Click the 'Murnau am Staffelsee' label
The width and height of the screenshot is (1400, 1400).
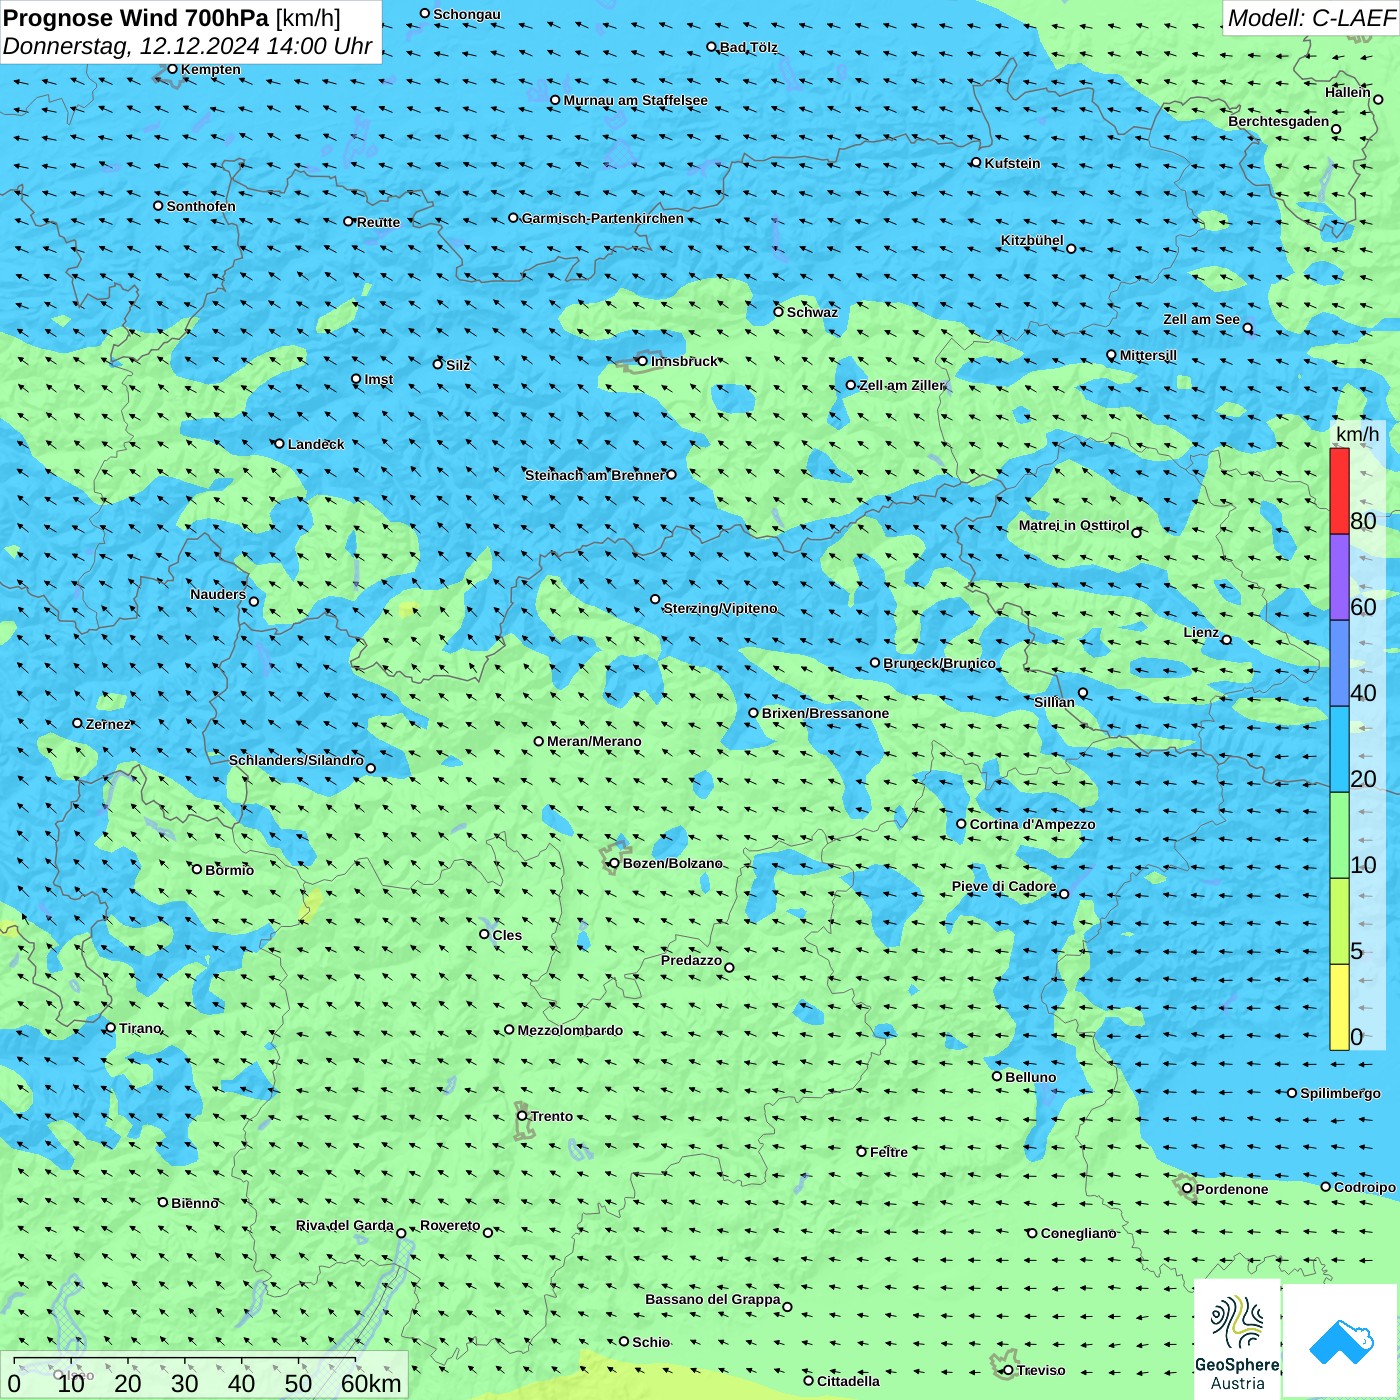point(635,100)
